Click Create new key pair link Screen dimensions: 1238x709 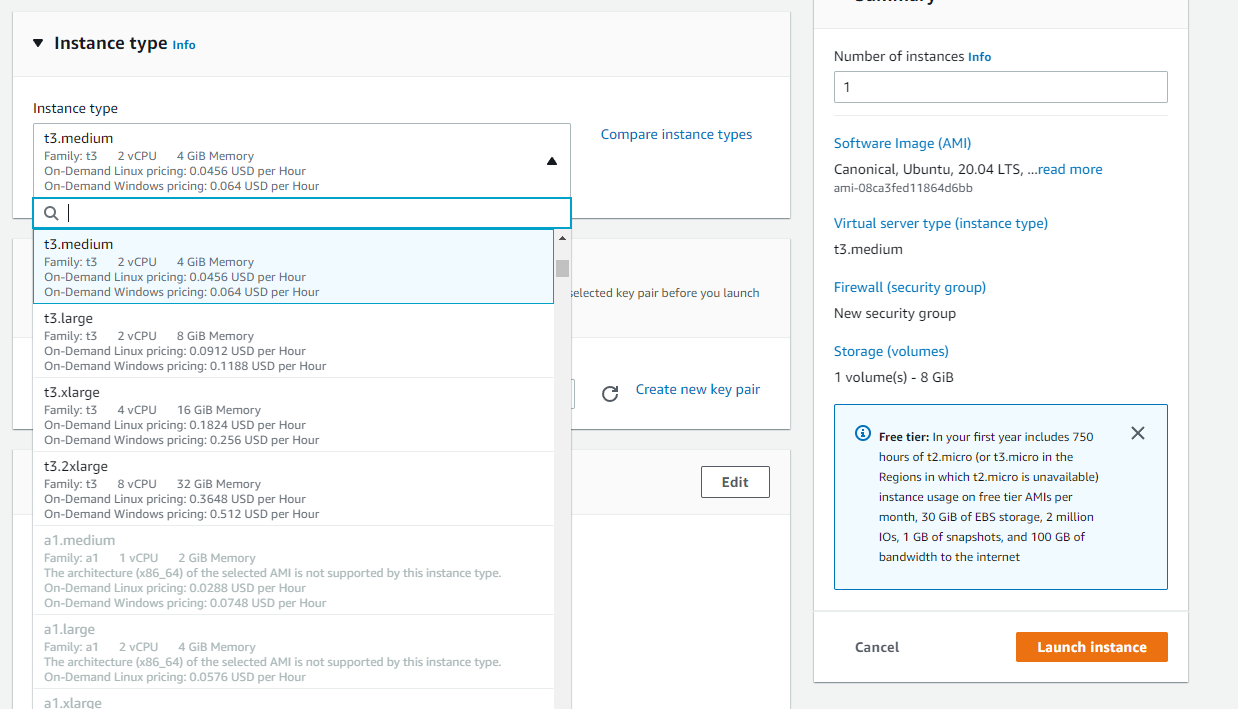(x=697, y=389)
